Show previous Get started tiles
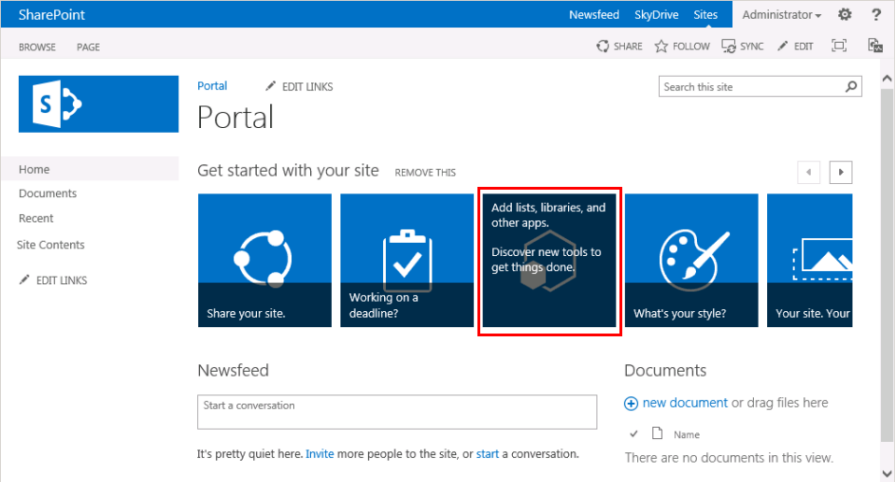Image resolution: width=895 pixels, height=482 pixels. pos(808,172)
